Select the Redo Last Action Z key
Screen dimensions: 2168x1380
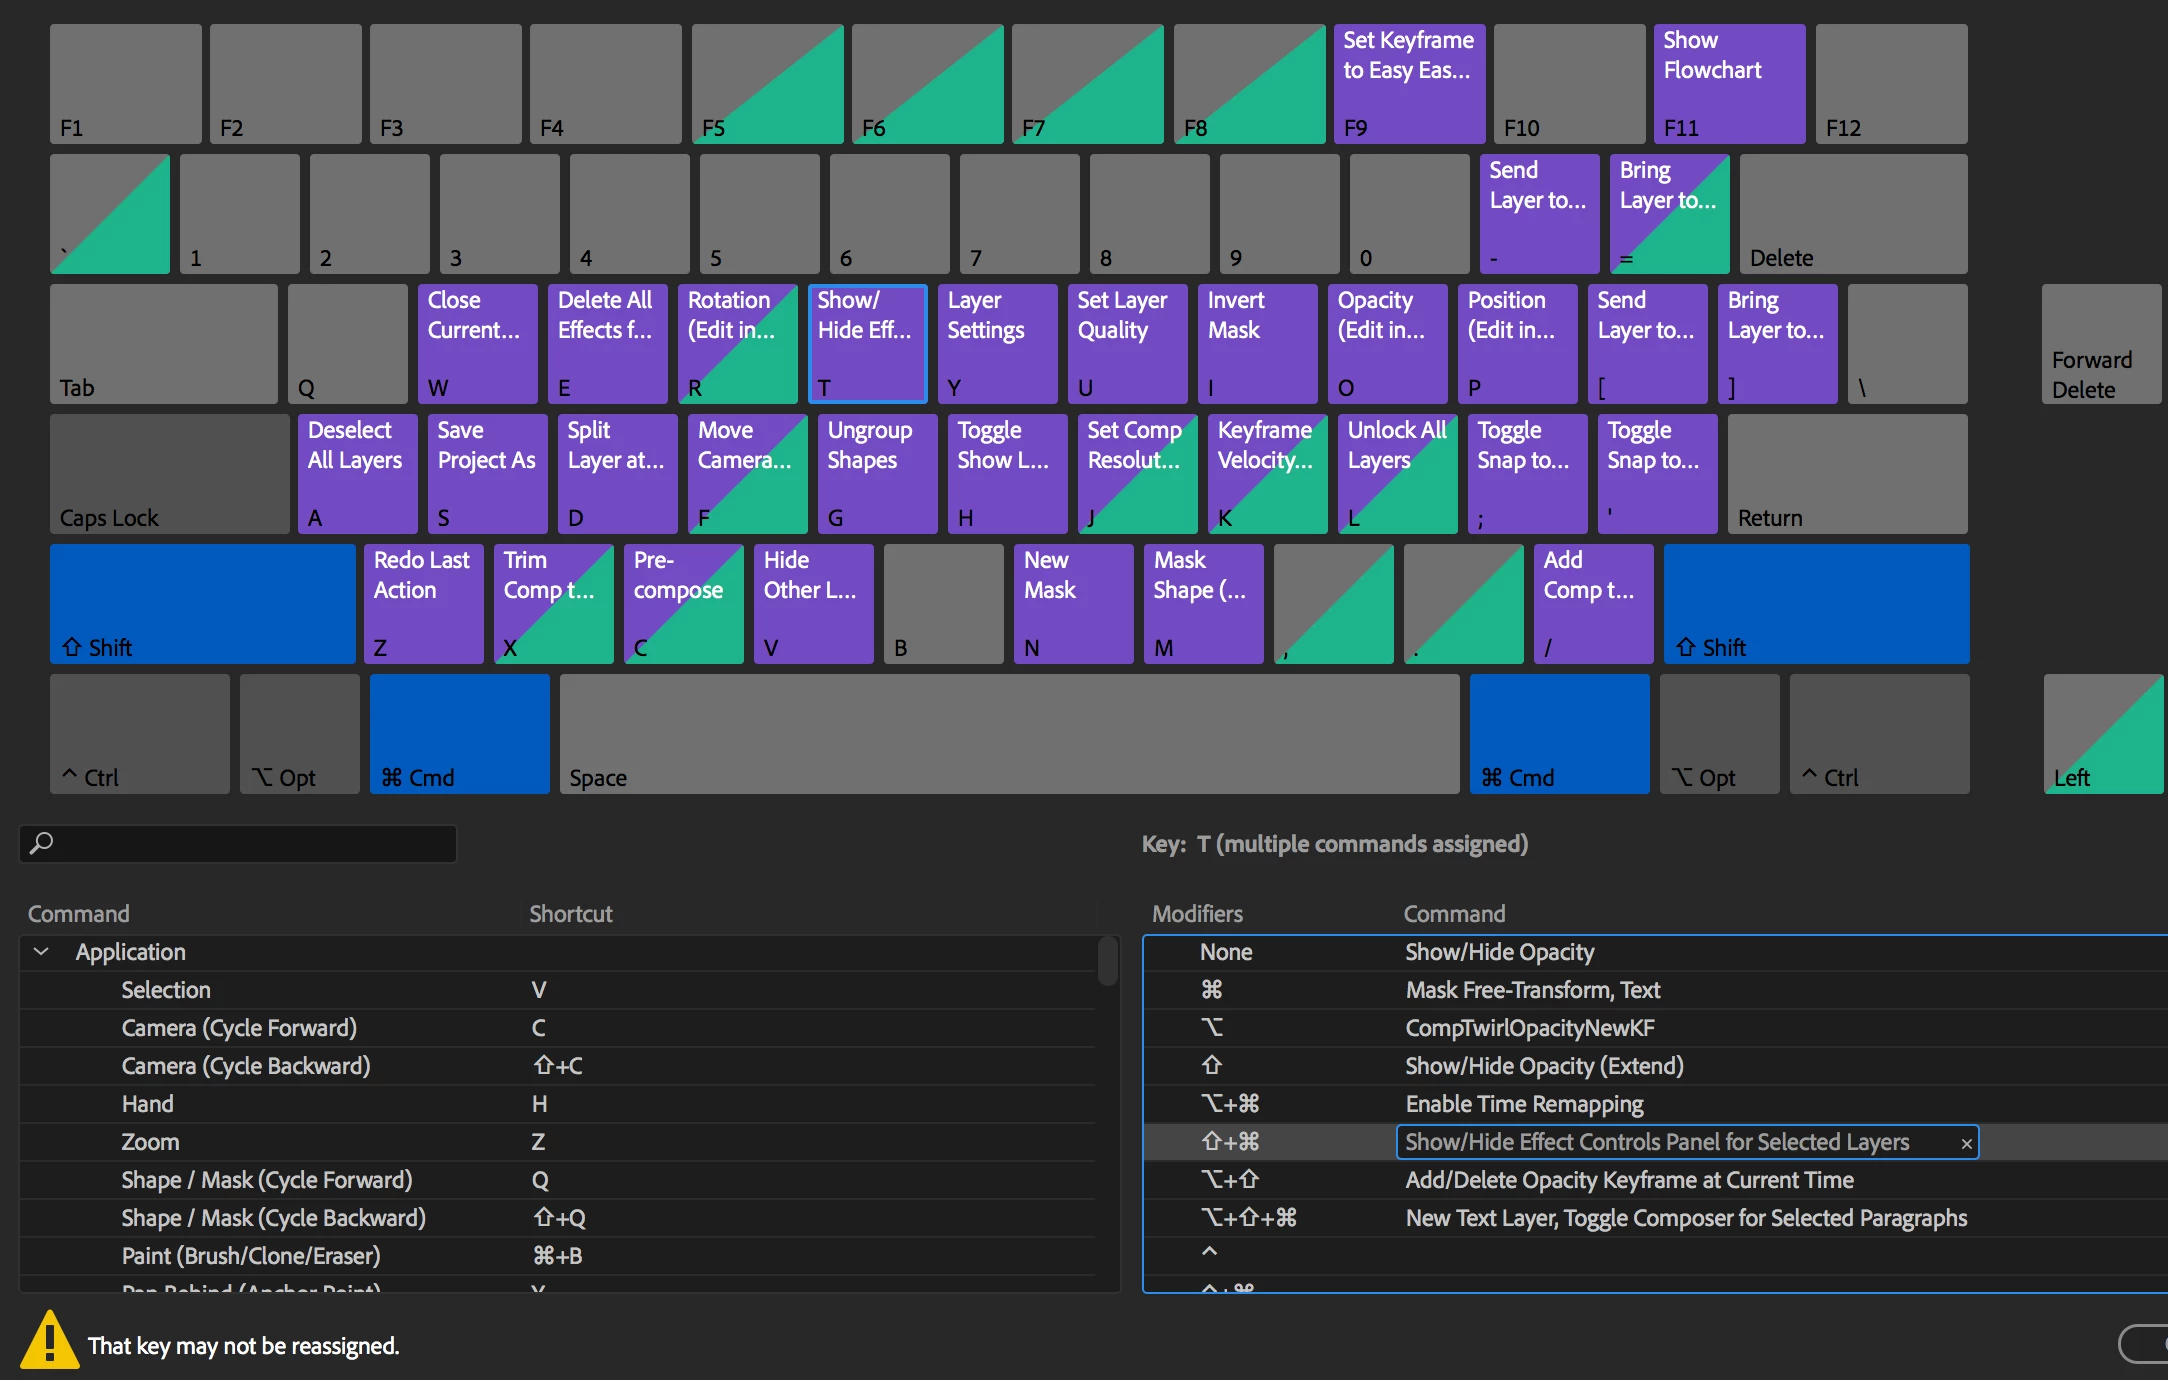423,604
